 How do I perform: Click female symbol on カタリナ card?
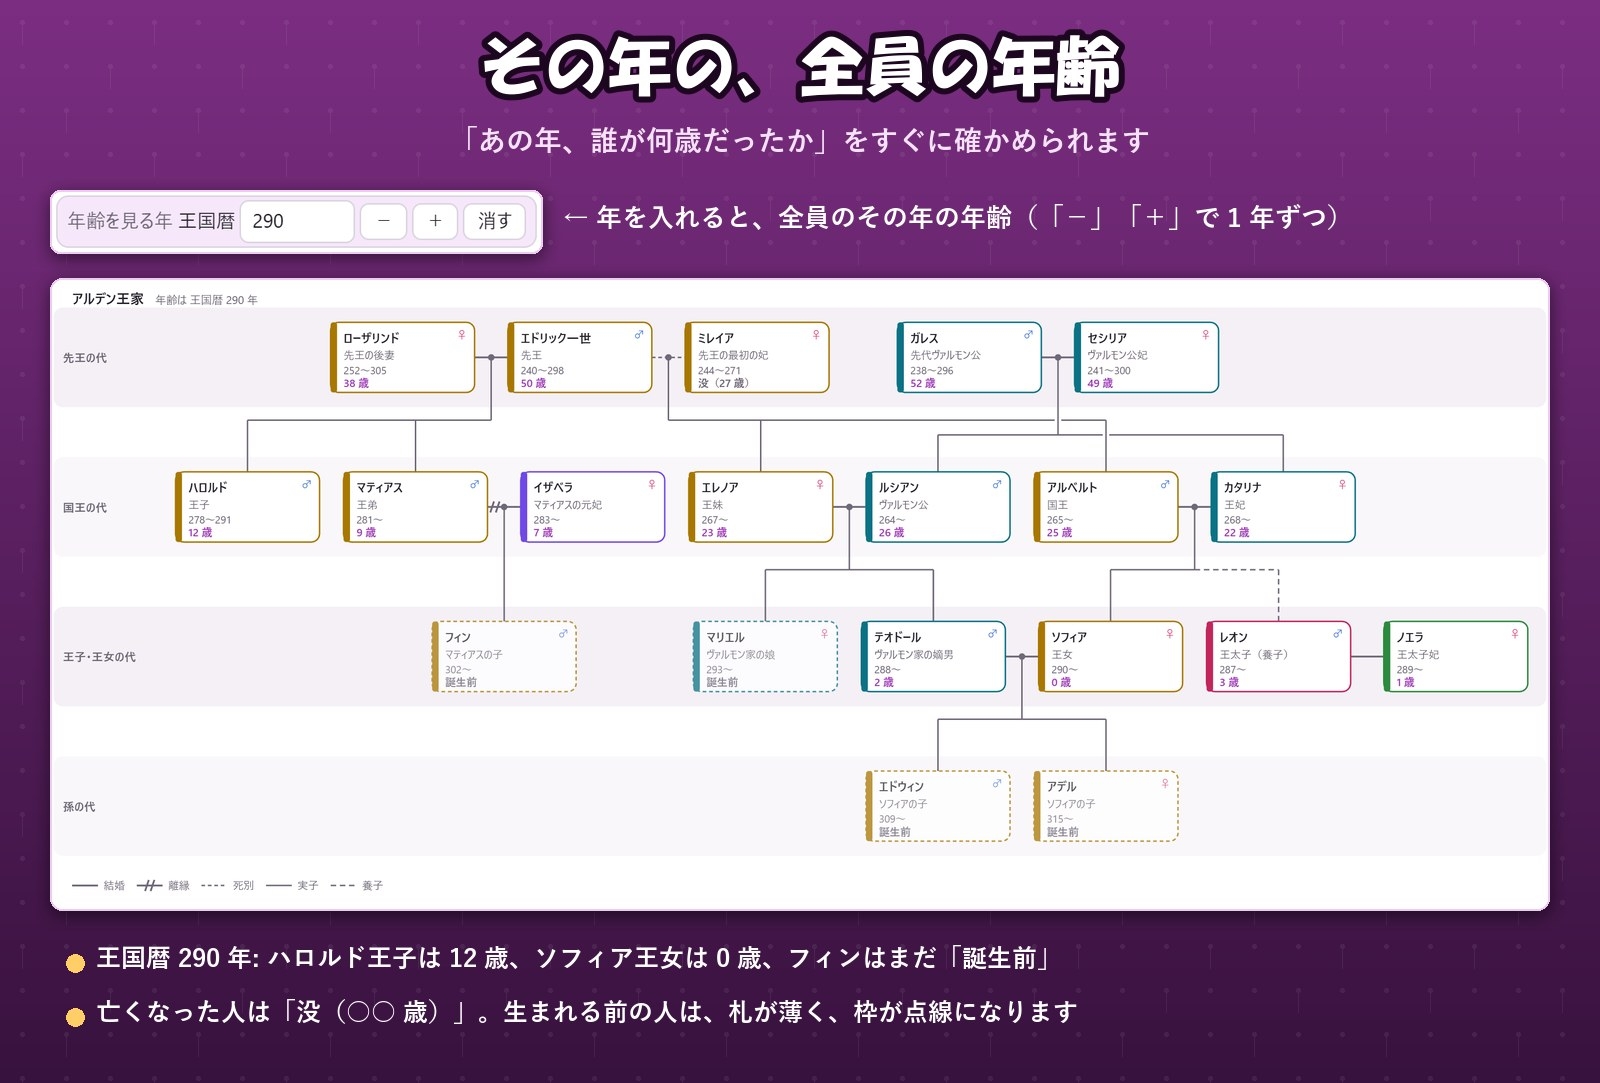[1342, 484]
